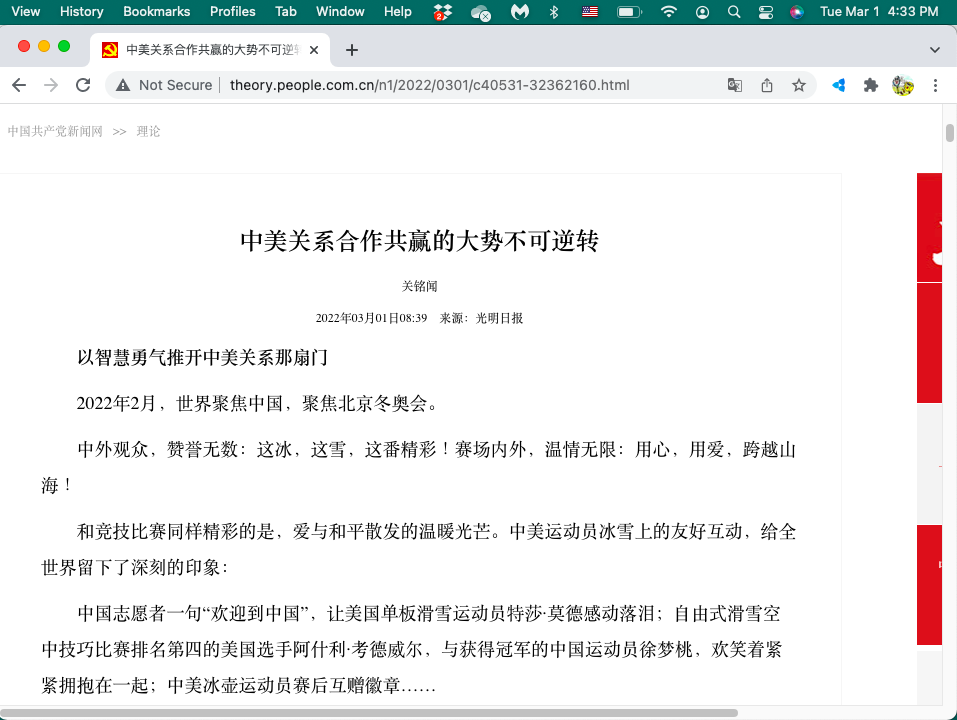Click the horizontal scrollbar at page bottom
The image size is (957, 720).
pyautogui.click(x=370, y=713)
